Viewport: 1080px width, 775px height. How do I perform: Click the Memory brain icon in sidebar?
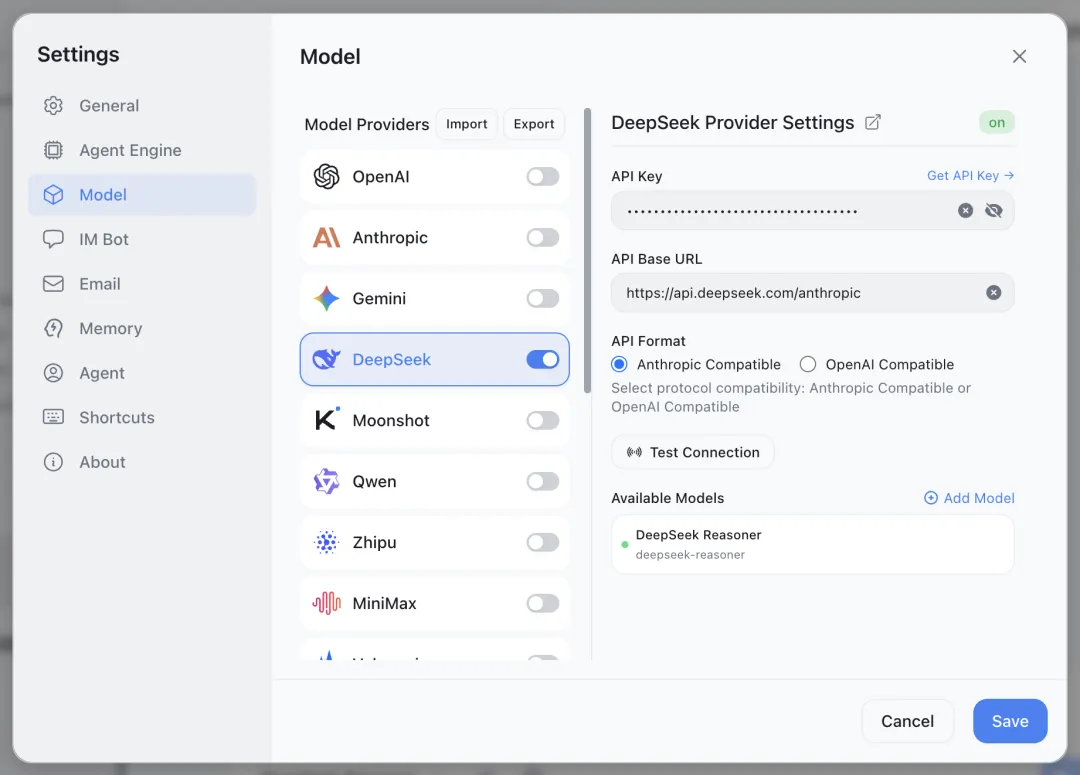pos(53,328)
